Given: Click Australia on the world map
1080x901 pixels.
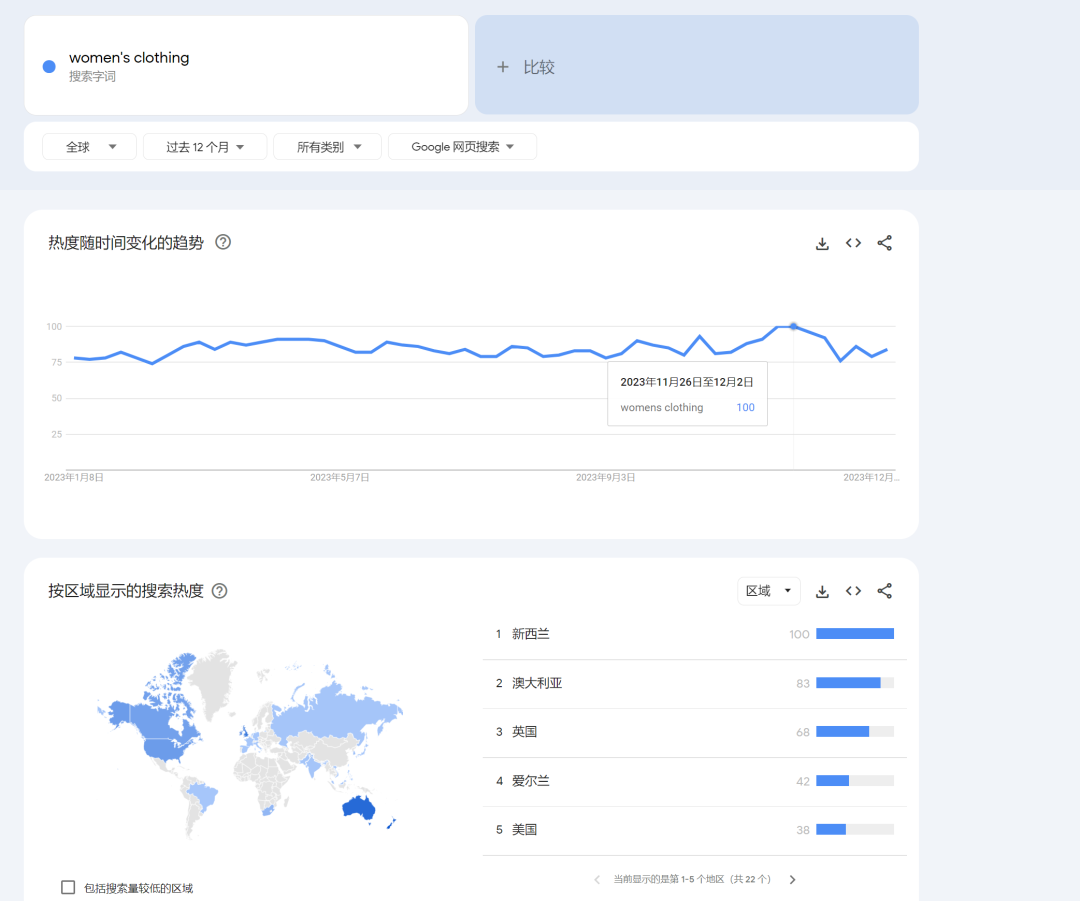Looking at the screenshot, I should coord(357,808).
